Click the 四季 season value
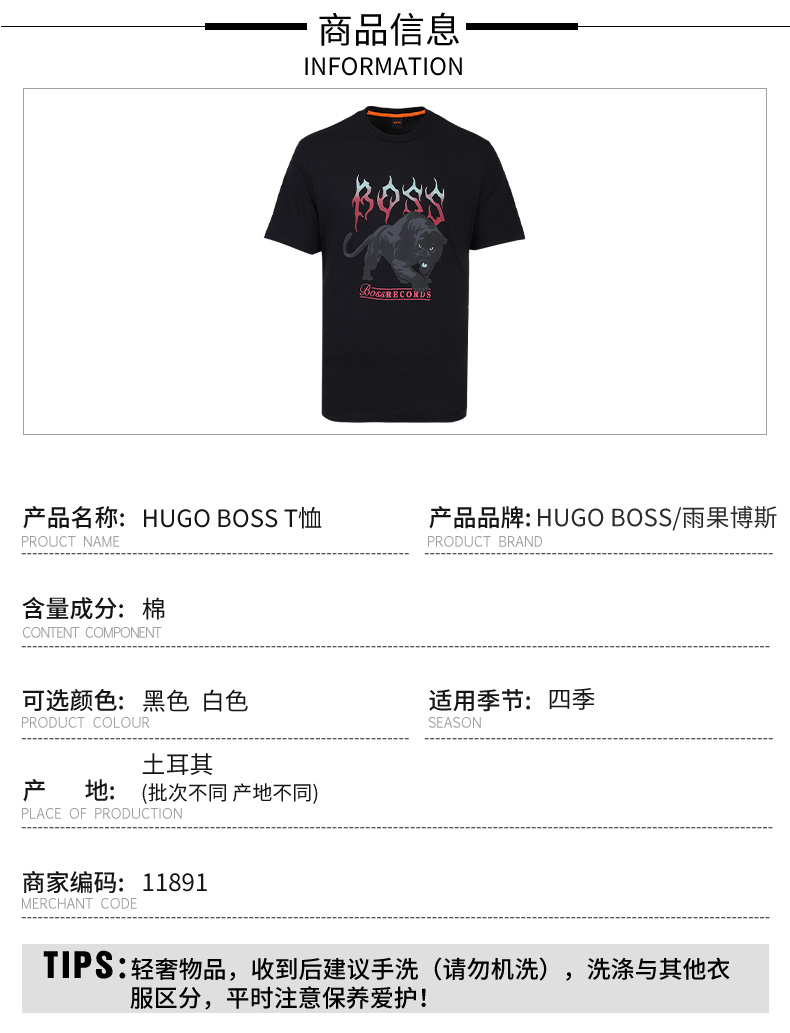Screen dimensions: 790x1033 [571, 699]
